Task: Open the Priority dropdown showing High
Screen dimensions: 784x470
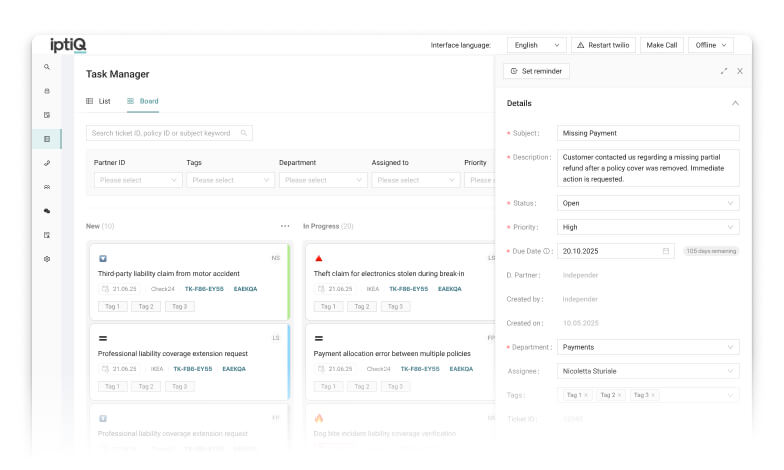Action: tap(648, 227)
